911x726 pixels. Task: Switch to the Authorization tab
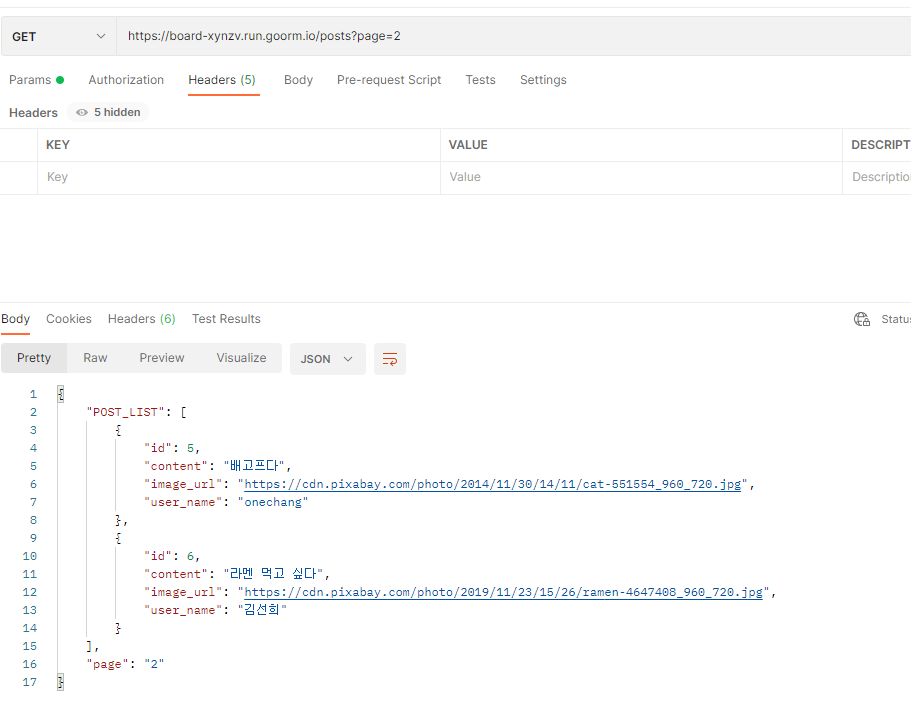tap(126, 80)
